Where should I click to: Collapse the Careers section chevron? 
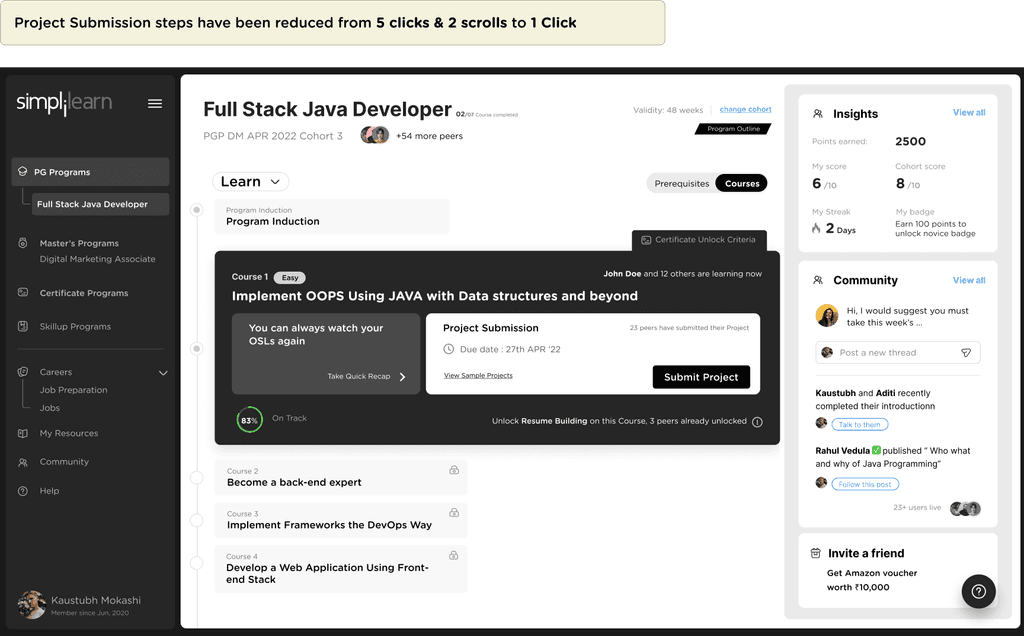pos(163,373)
